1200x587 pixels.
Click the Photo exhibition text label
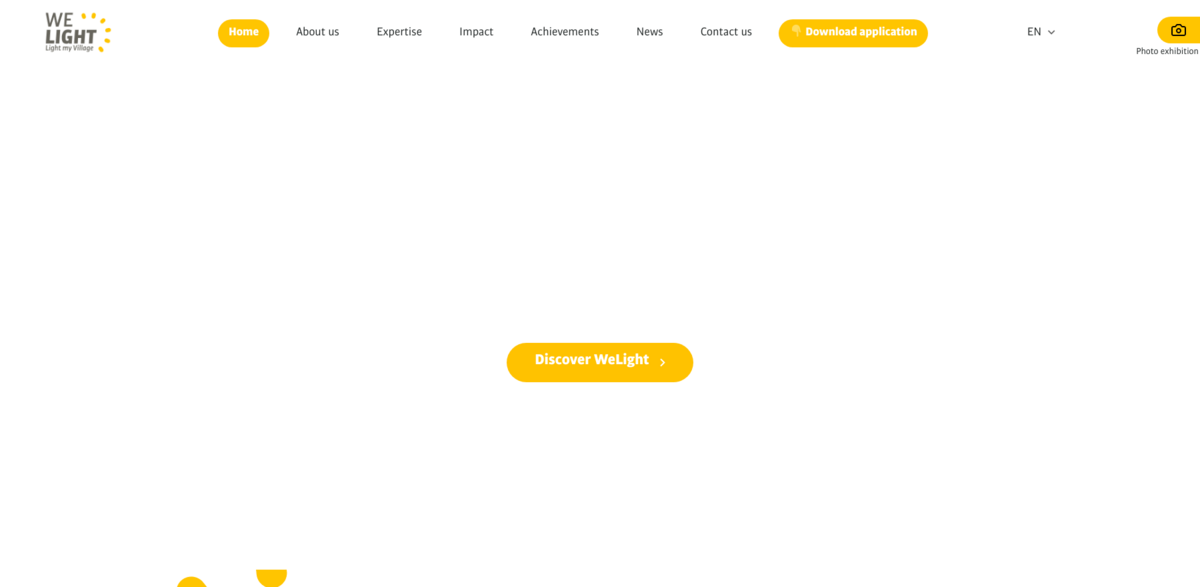(x=1166, y=51)
